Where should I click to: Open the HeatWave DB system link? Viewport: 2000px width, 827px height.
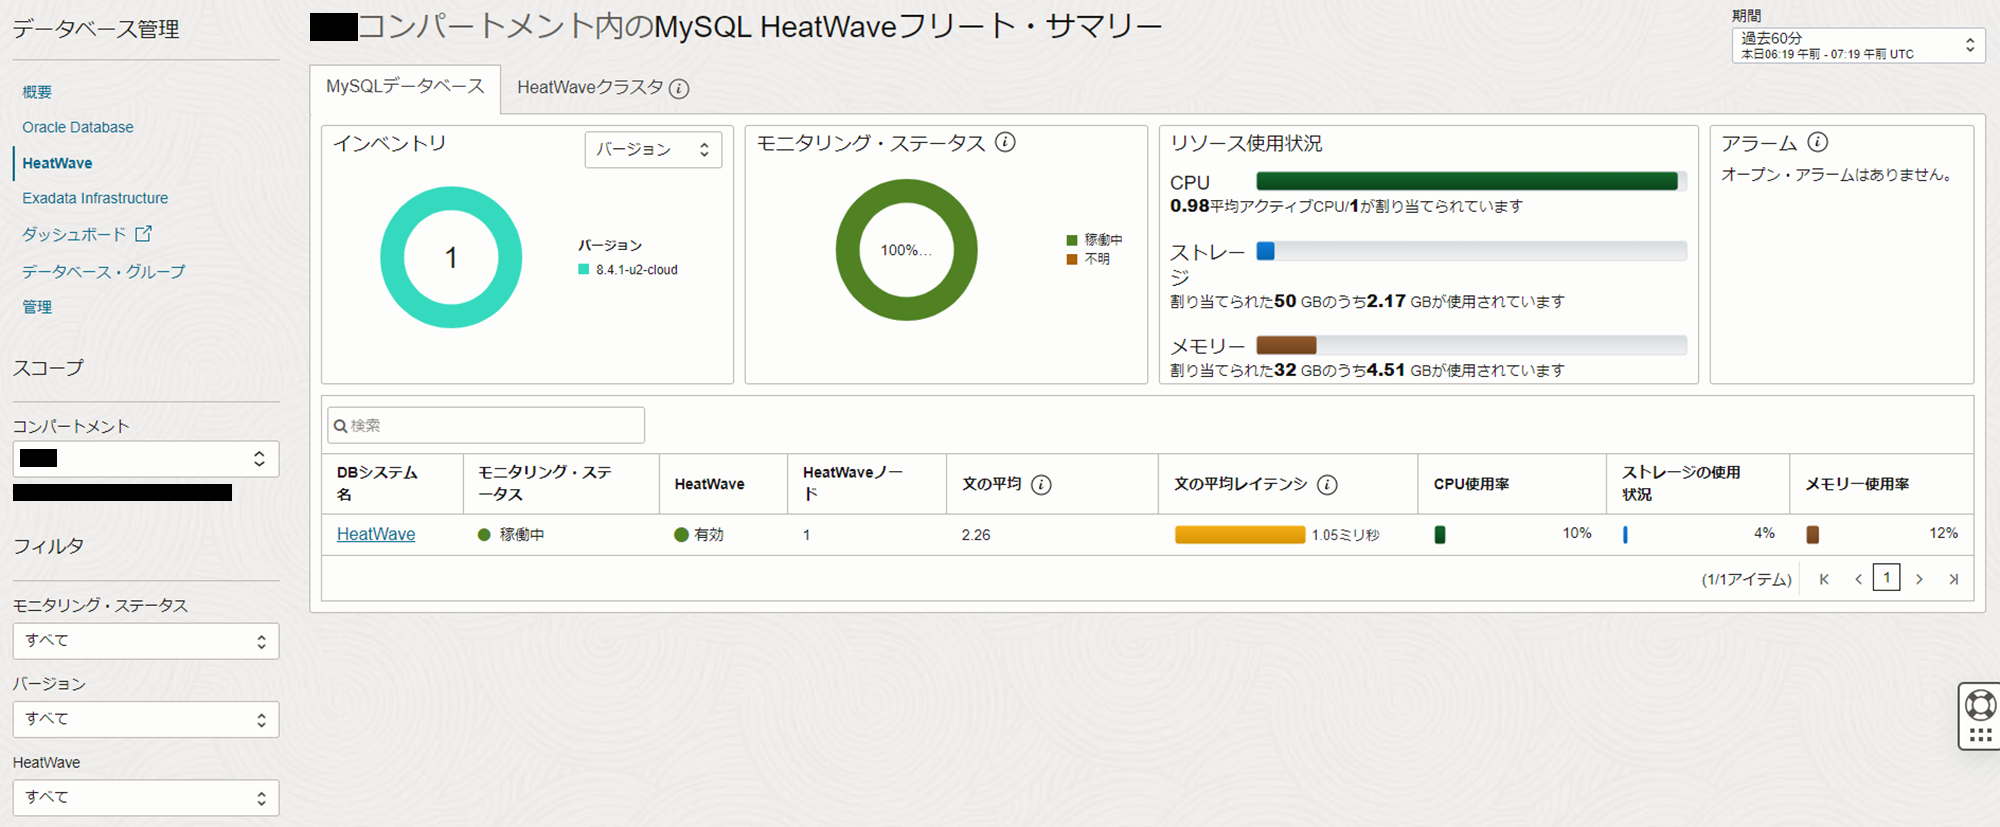coord(376,535)
